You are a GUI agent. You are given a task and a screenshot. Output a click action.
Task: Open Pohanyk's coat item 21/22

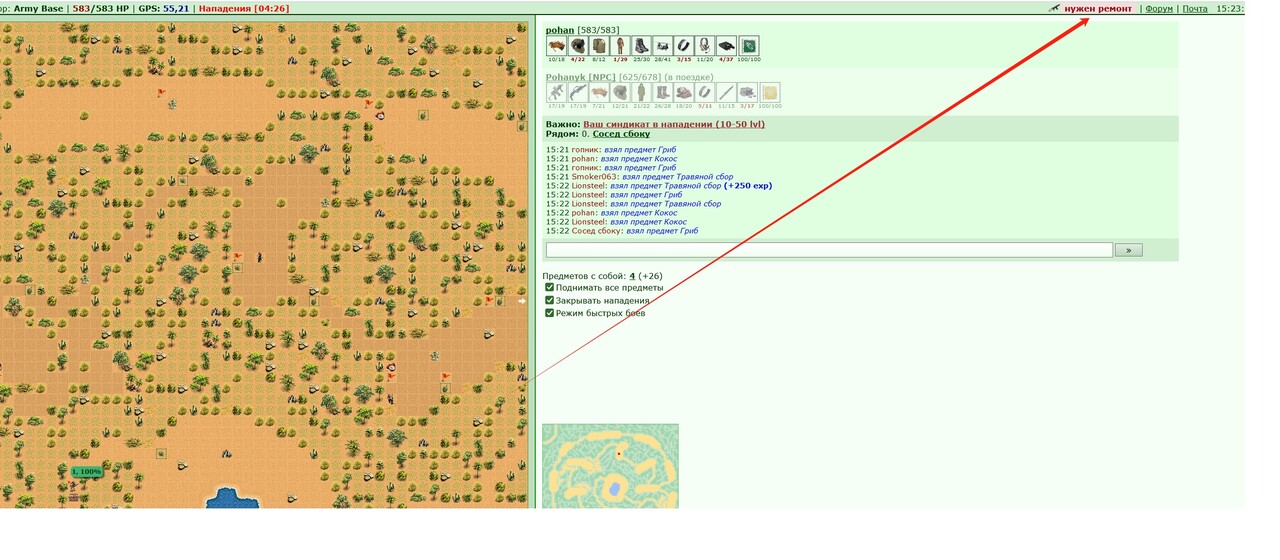pyautogui.click(x=641, y=92)
